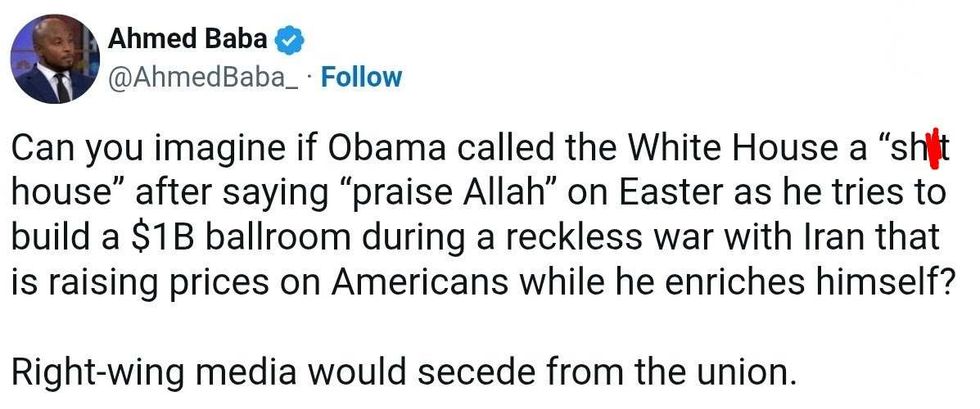Image resolution: width=980 pixels, height=409 pixels.
Task: Click the blue verified checkmark badge
Action: point(289,41)
